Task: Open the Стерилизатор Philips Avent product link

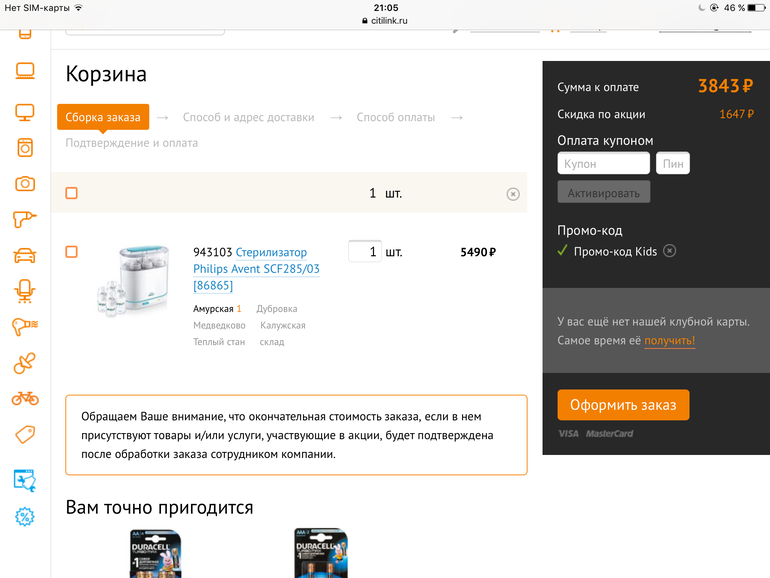Action: [x=256, y=269]
